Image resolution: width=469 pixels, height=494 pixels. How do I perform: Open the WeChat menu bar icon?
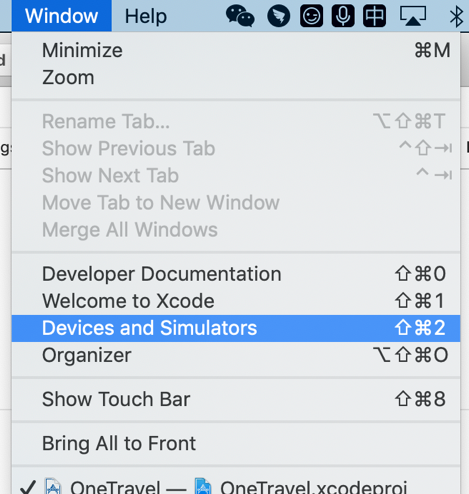click(x=240, y=16)
